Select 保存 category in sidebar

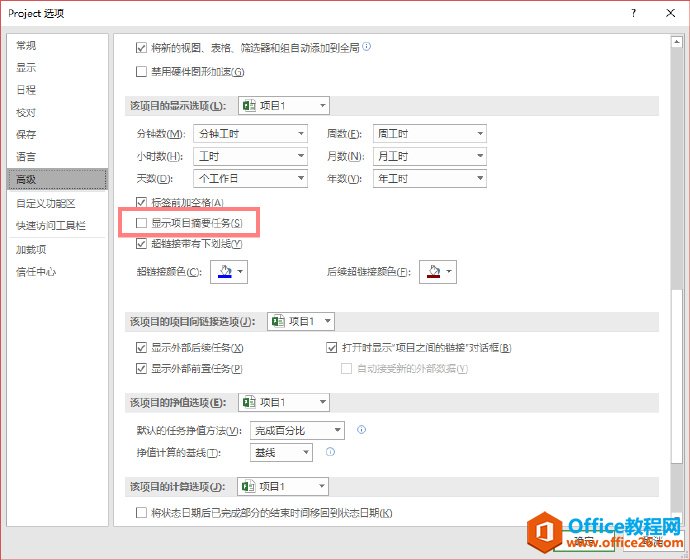(57, 134)
